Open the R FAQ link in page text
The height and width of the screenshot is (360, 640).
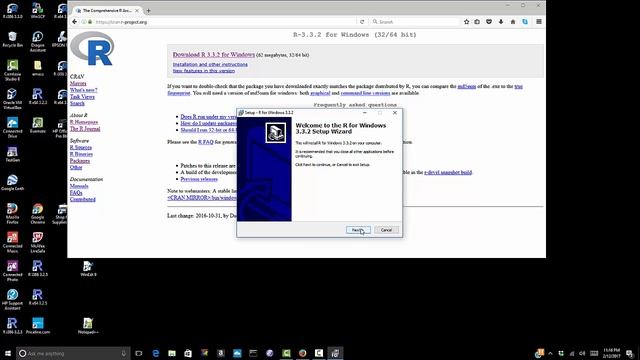[206, 142]
